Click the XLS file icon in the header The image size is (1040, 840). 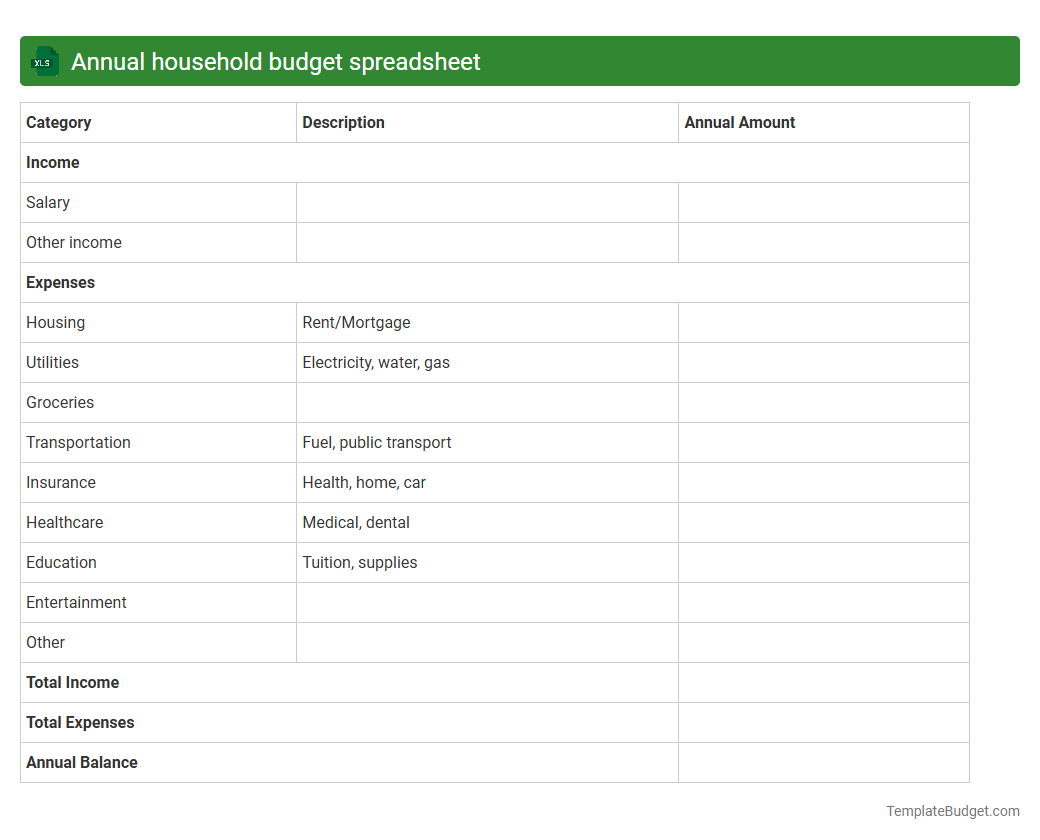(44, 61)
